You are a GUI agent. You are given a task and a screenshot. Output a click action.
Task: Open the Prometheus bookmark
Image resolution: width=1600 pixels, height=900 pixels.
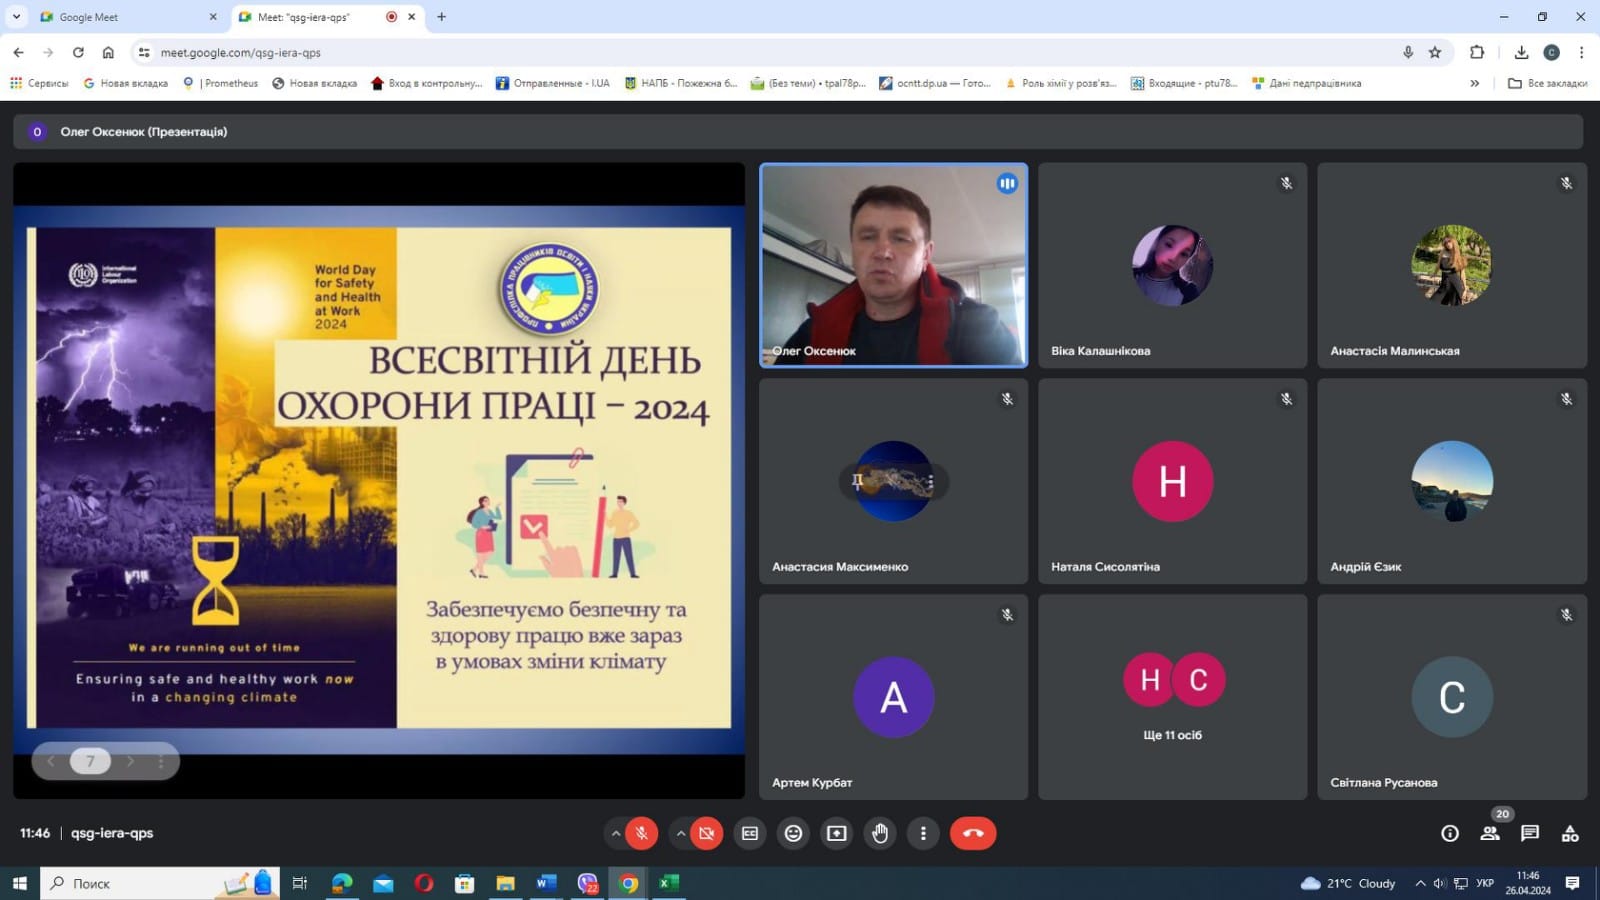tap(222, 83)
